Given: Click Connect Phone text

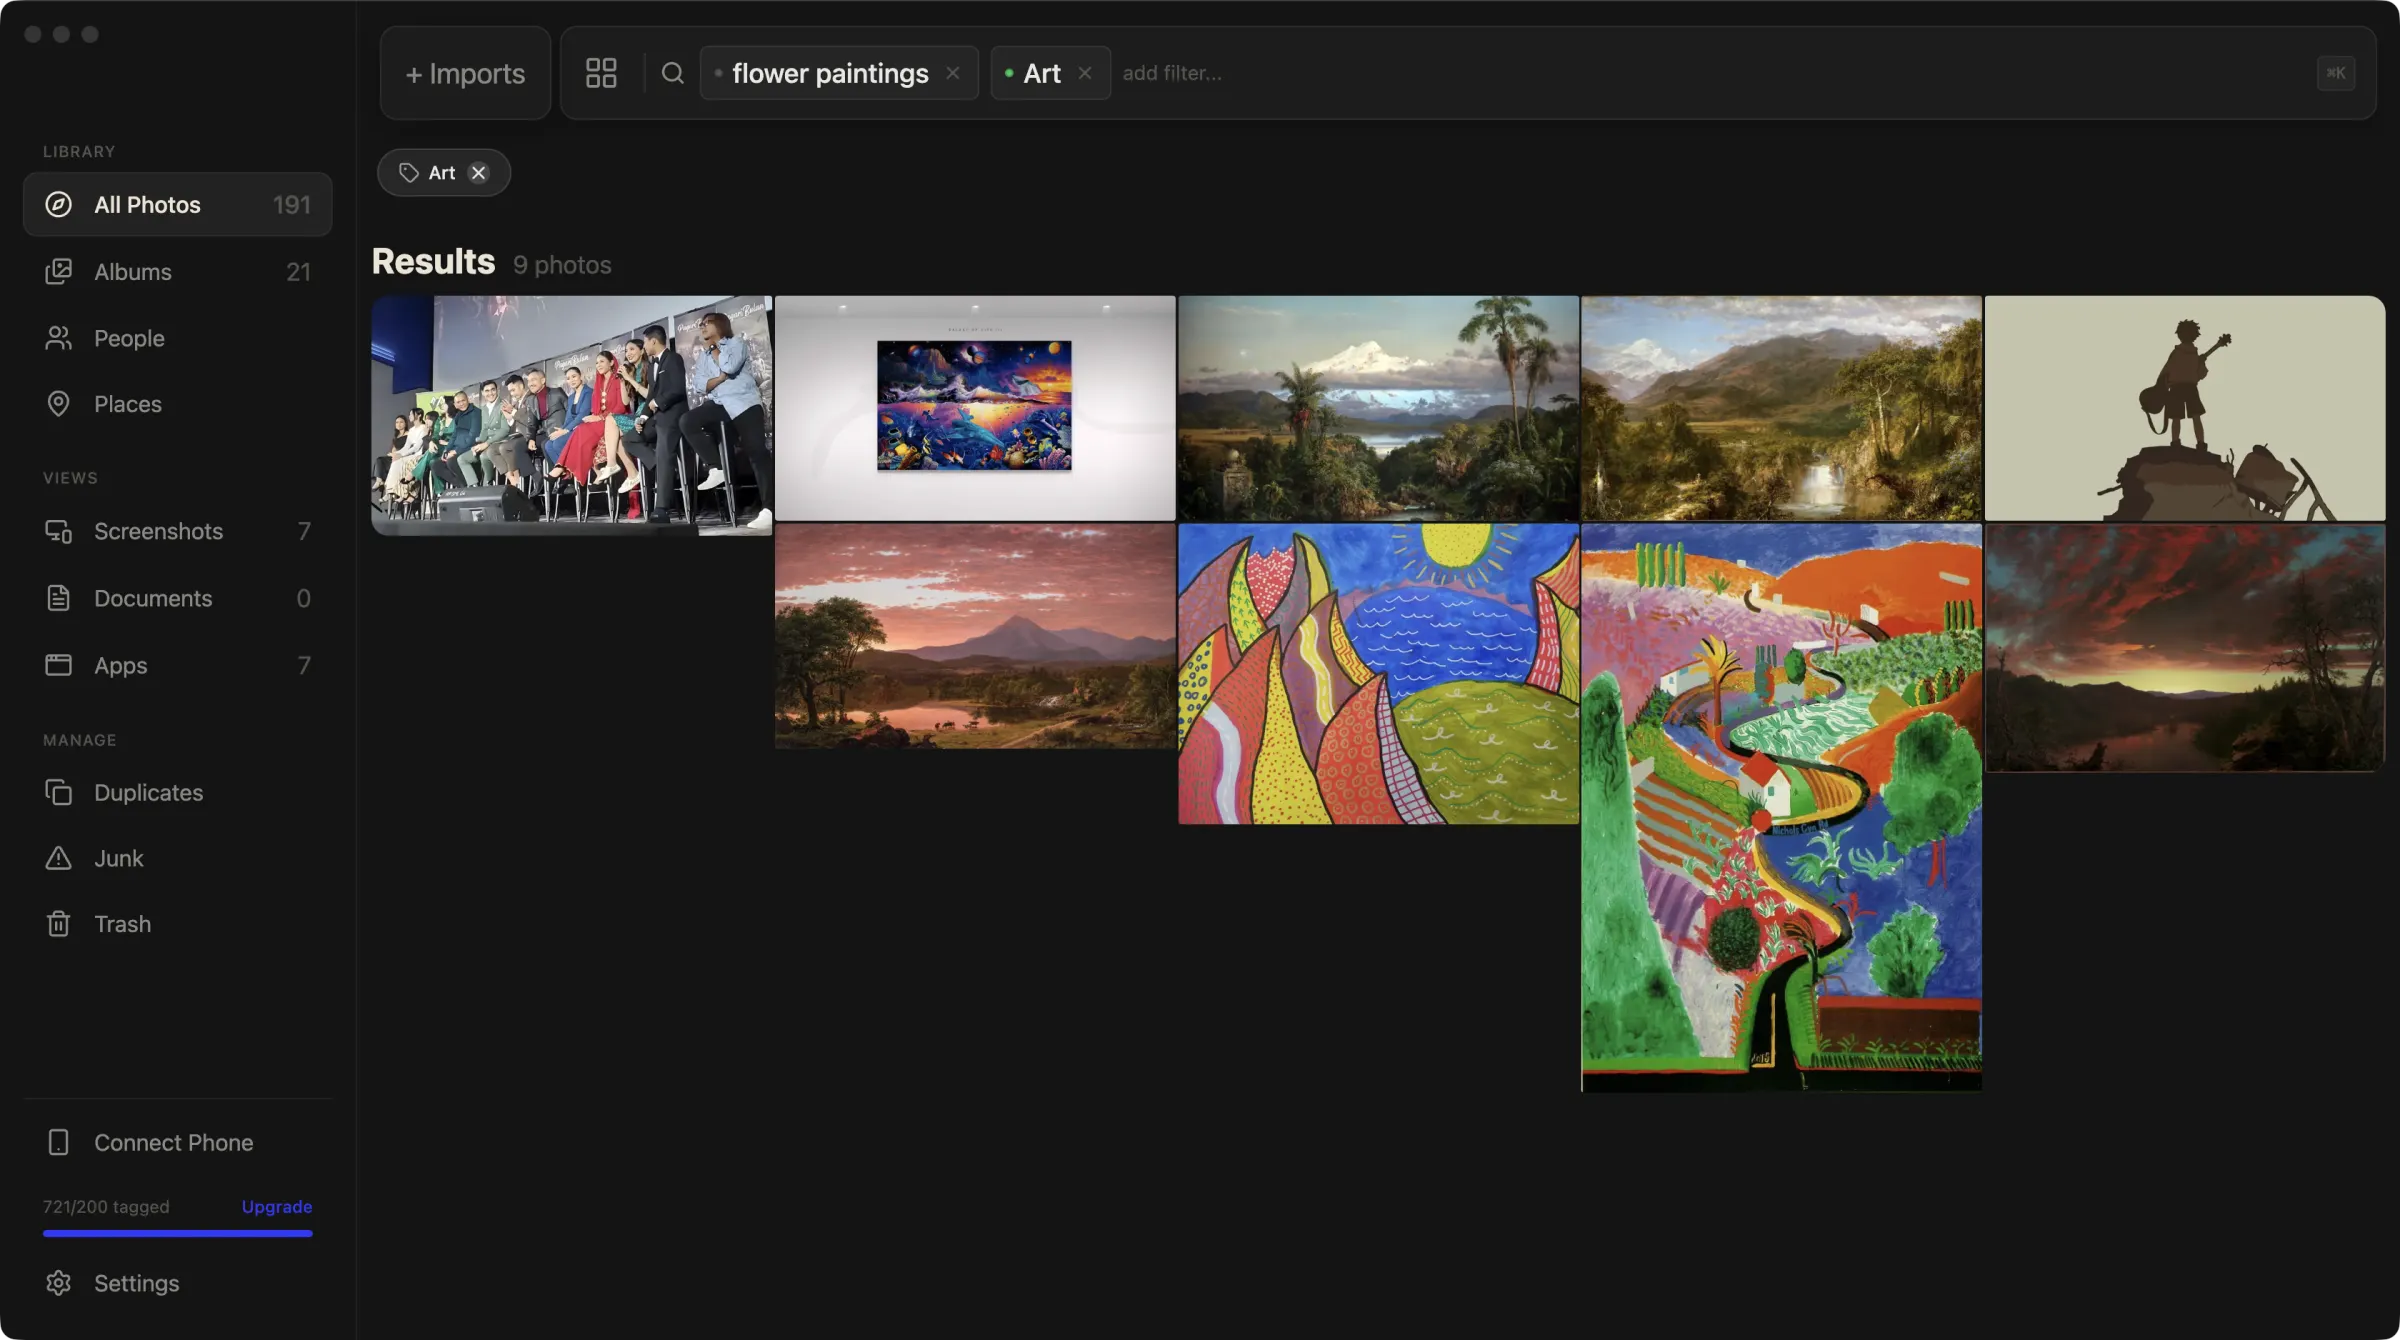Looking at the screenshot, I should 173,1142.
